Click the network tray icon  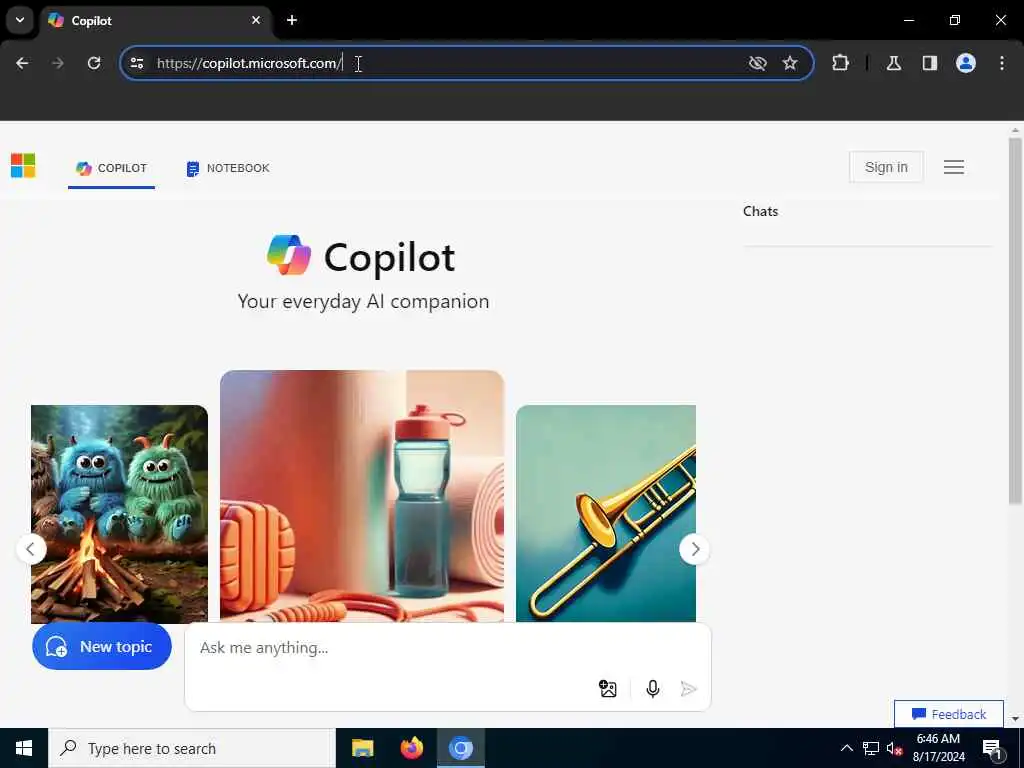tap(871, 748)
